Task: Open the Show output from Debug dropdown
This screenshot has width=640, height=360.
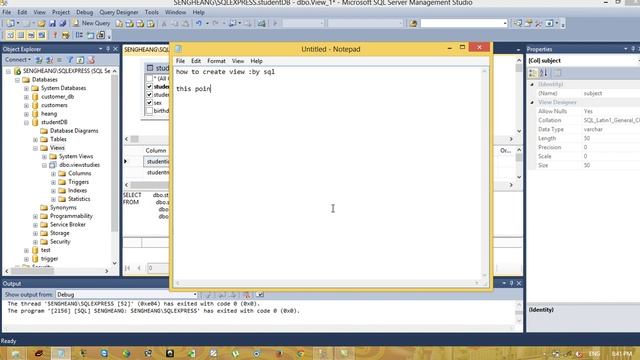Action: click(127, 294)
